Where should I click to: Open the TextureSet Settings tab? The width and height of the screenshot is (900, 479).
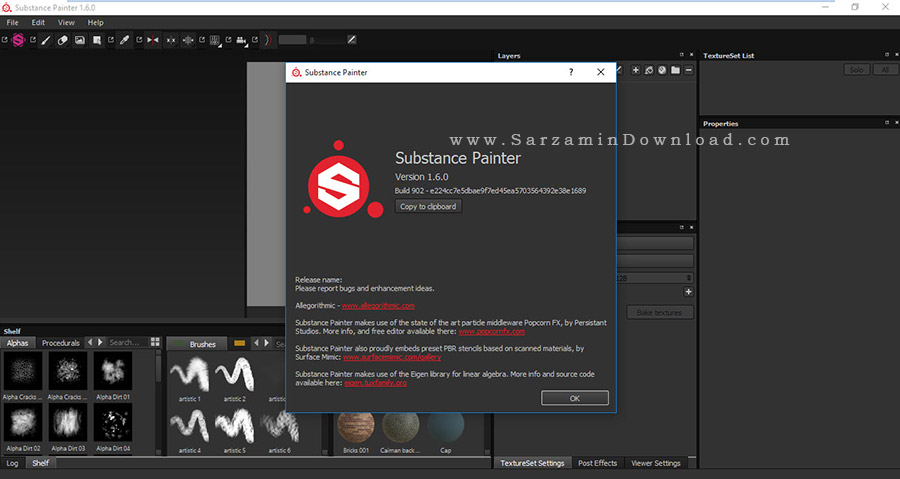point(532,463)
